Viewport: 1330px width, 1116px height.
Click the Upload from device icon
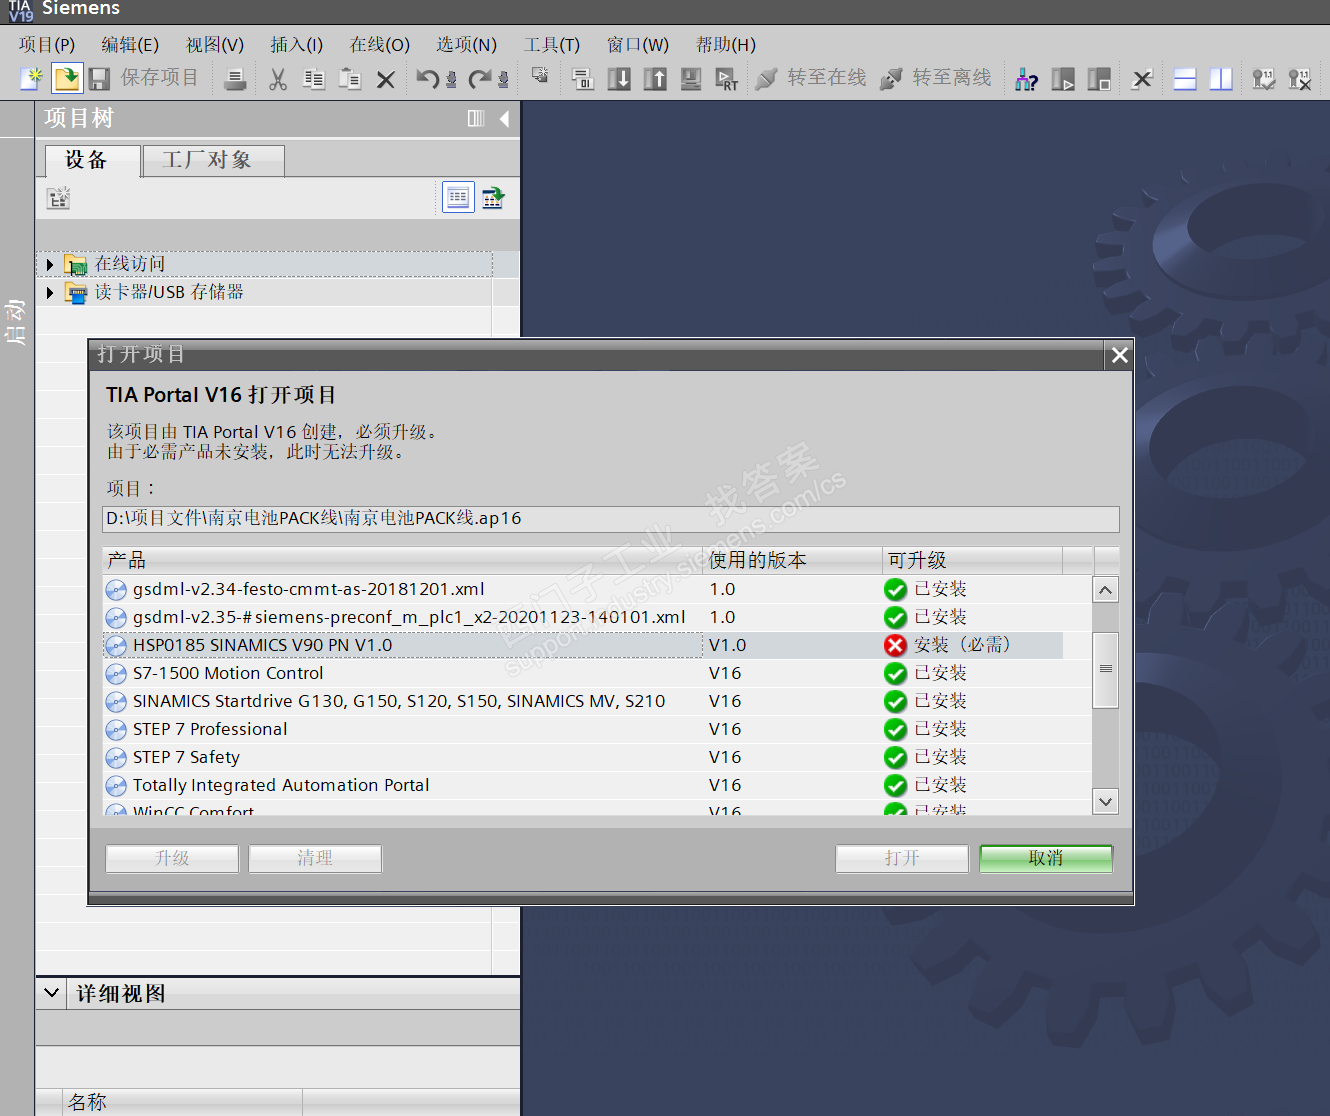click(x=655, y=79)
